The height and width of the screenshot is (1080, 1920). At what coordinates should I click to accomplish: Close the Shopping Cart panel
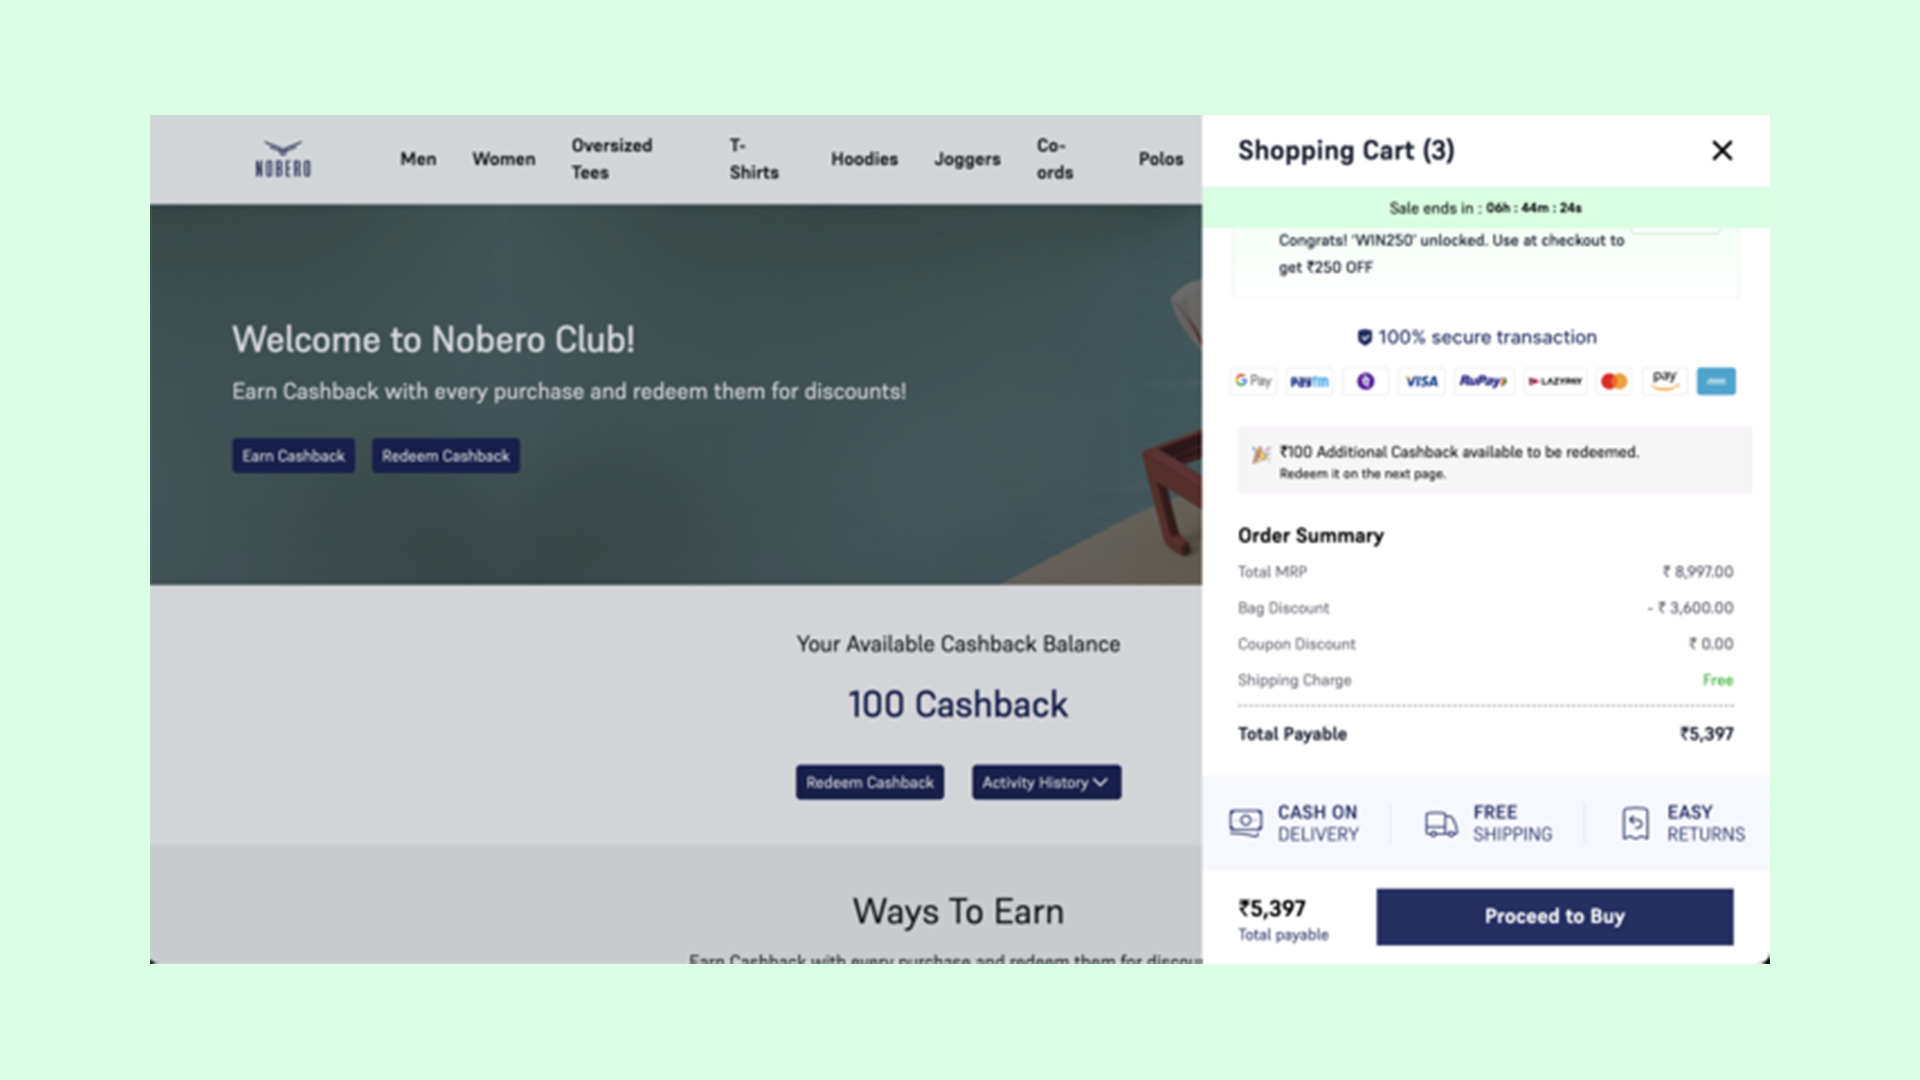click(x=1722, y=151)
